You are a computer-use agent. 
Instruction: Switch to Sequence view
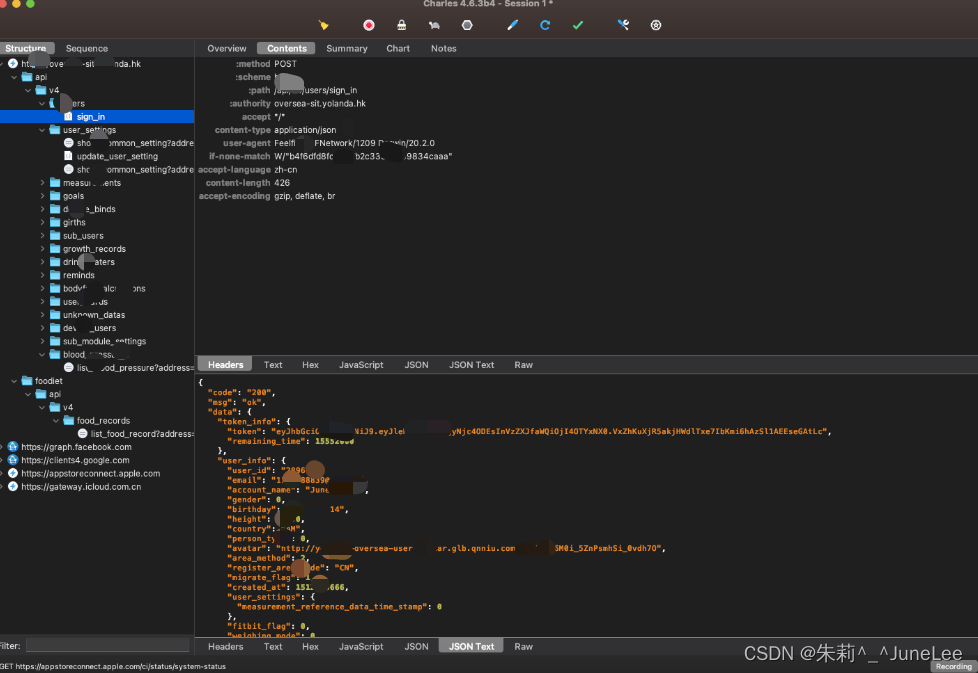coord(87,48)
